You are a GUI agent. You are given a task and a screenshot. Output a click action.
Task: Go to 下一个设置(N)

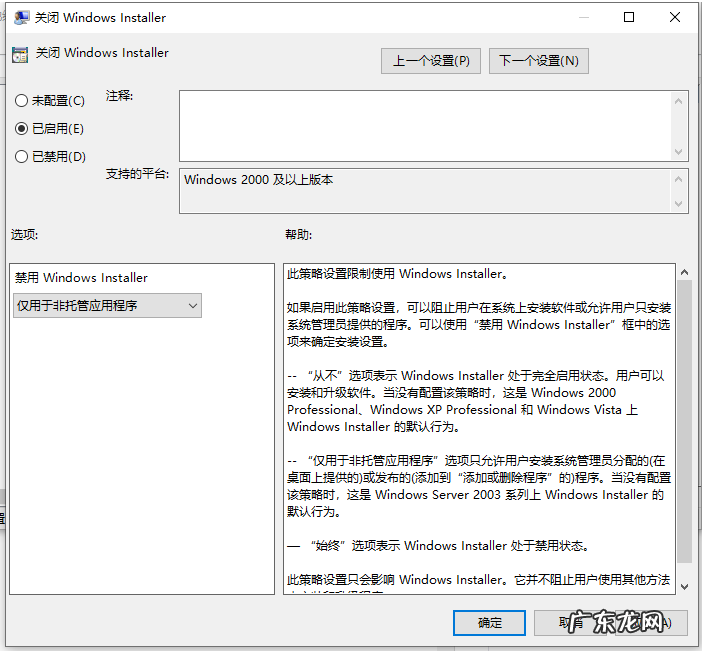(539, 61)
